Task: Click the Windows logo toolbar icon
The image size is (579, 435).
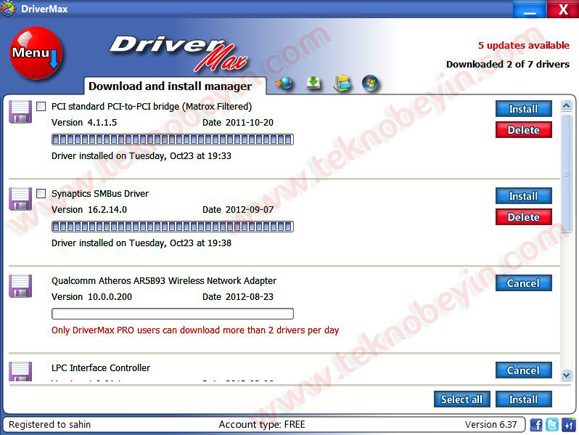Action: point(370,83)
